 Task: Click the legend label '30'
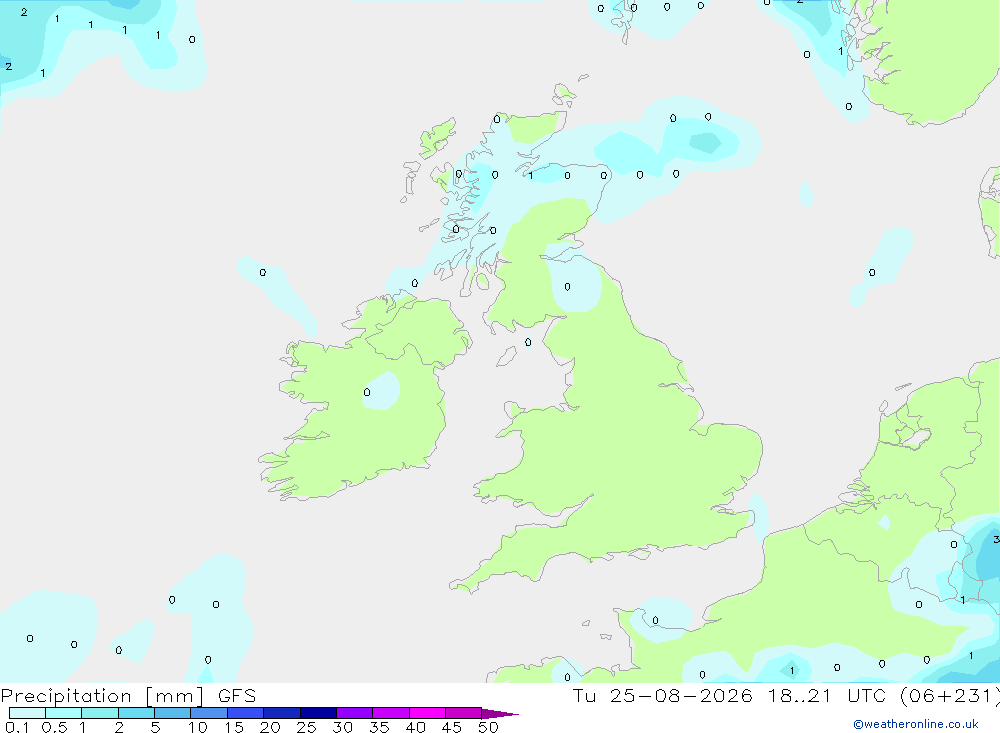tap(342, 727)
